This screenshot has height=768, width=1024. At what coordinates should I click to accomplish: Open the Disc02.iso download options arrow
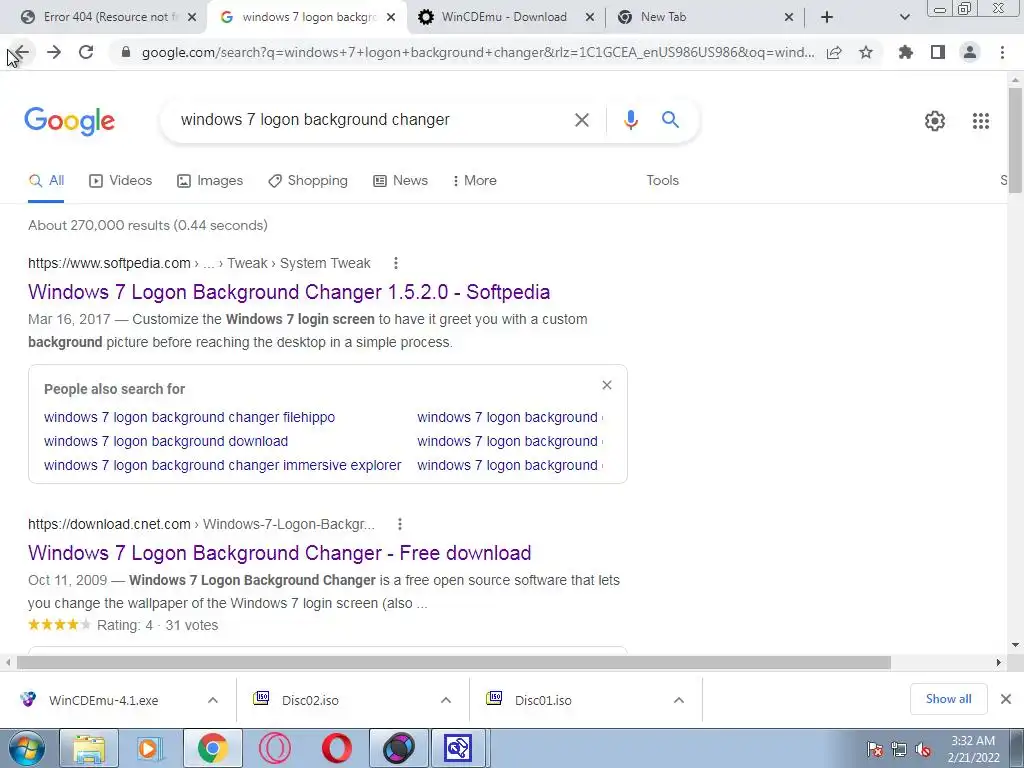(446, 700)
